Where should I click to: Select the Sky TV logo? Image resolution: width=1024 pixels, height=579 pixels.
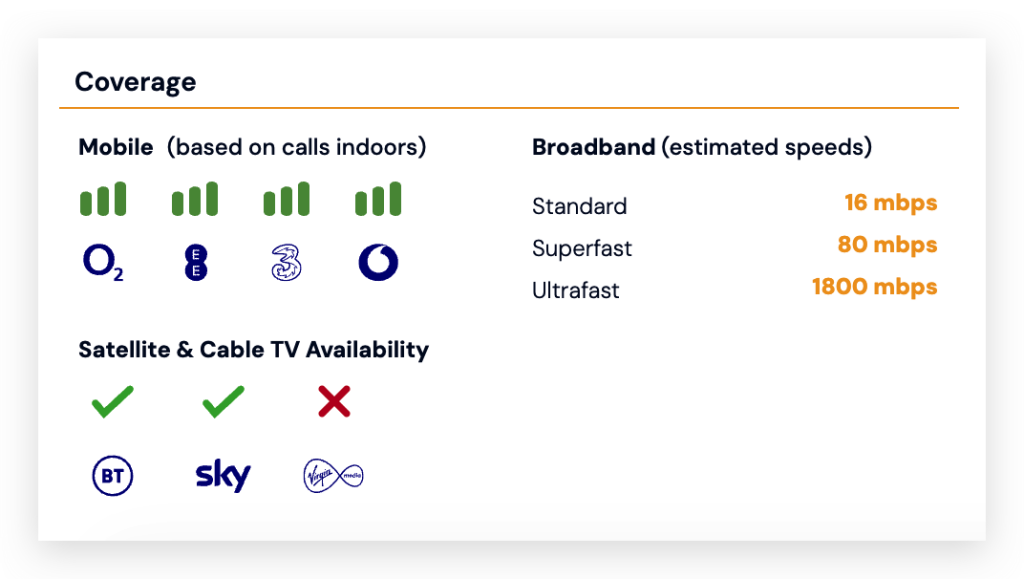pos(223,475)
